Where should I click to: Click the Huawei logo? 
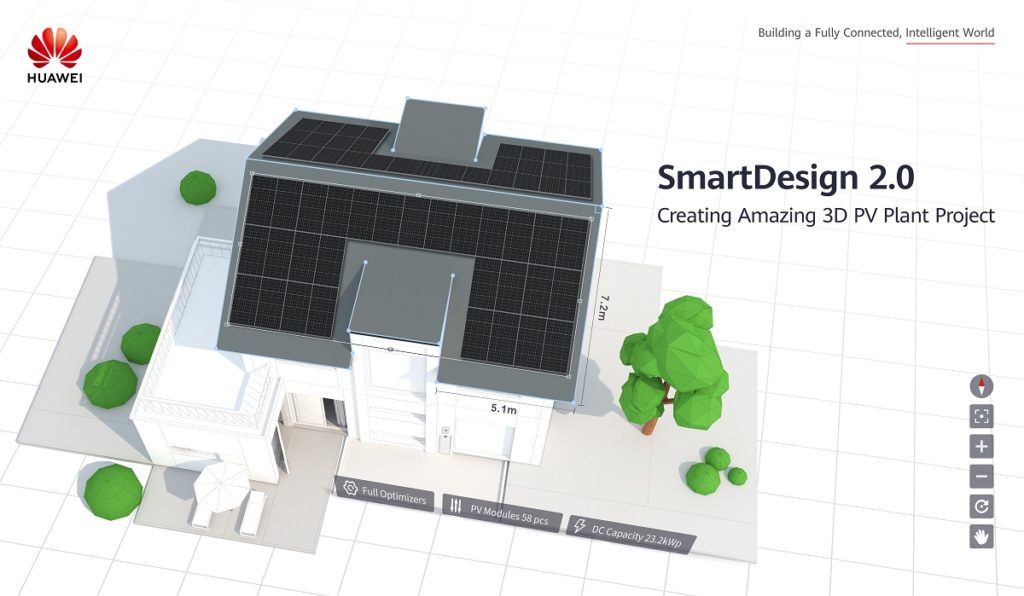[x=55, y=55]
